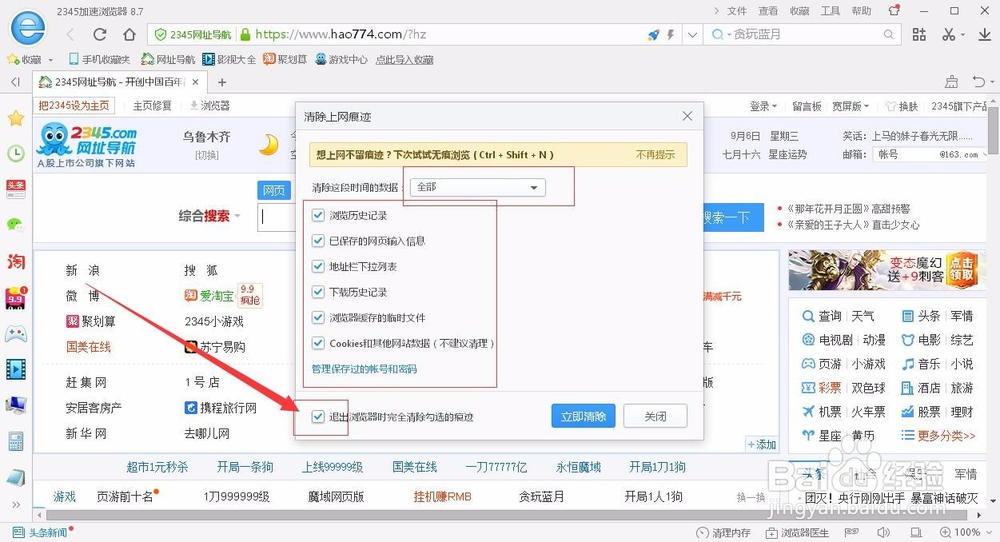This screenshot has width=1000, height=542.
Task: Open the 查看 menu
Action: click(768, 11)
